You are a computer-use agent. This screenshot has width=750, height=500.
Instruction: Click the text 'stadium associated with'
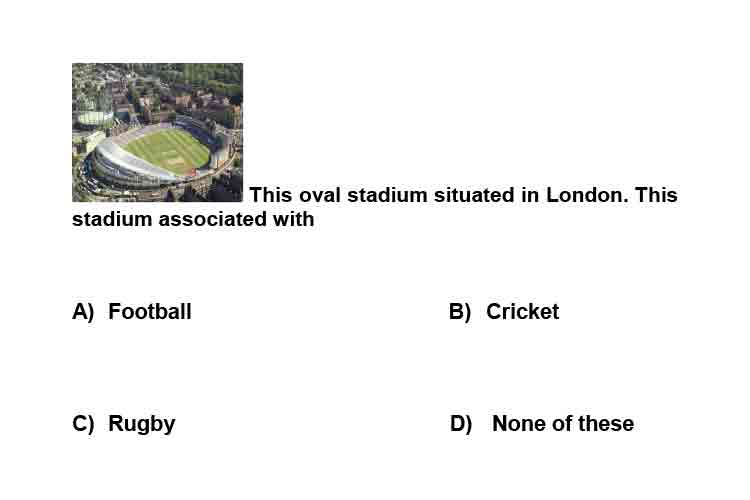pos(193,219)
